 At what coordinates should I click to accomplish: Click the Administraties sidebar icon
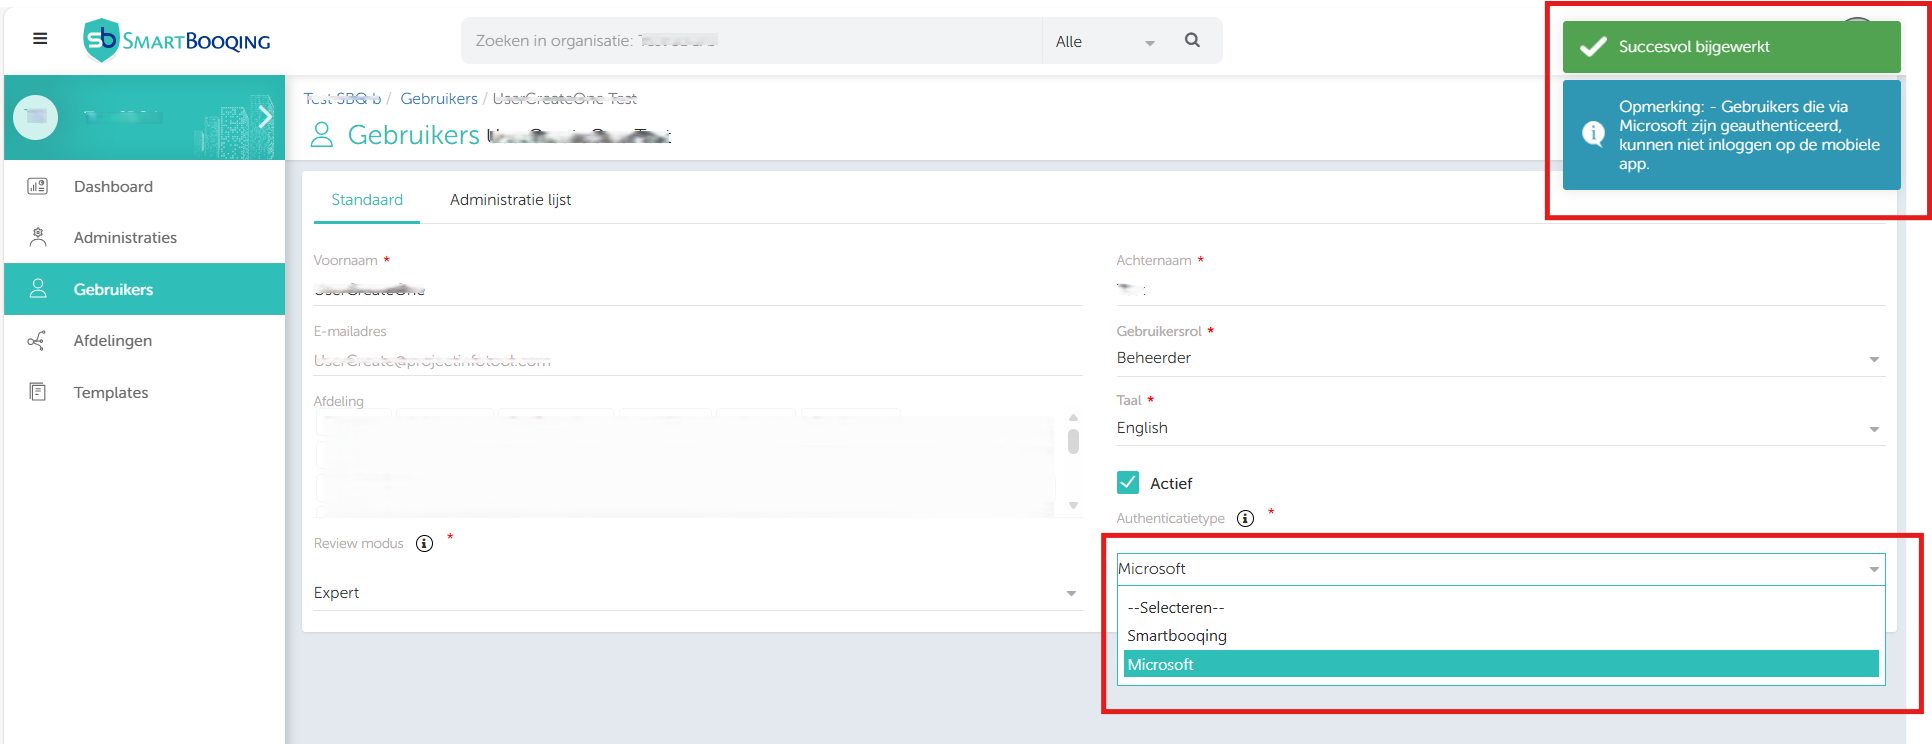(38, 237)
